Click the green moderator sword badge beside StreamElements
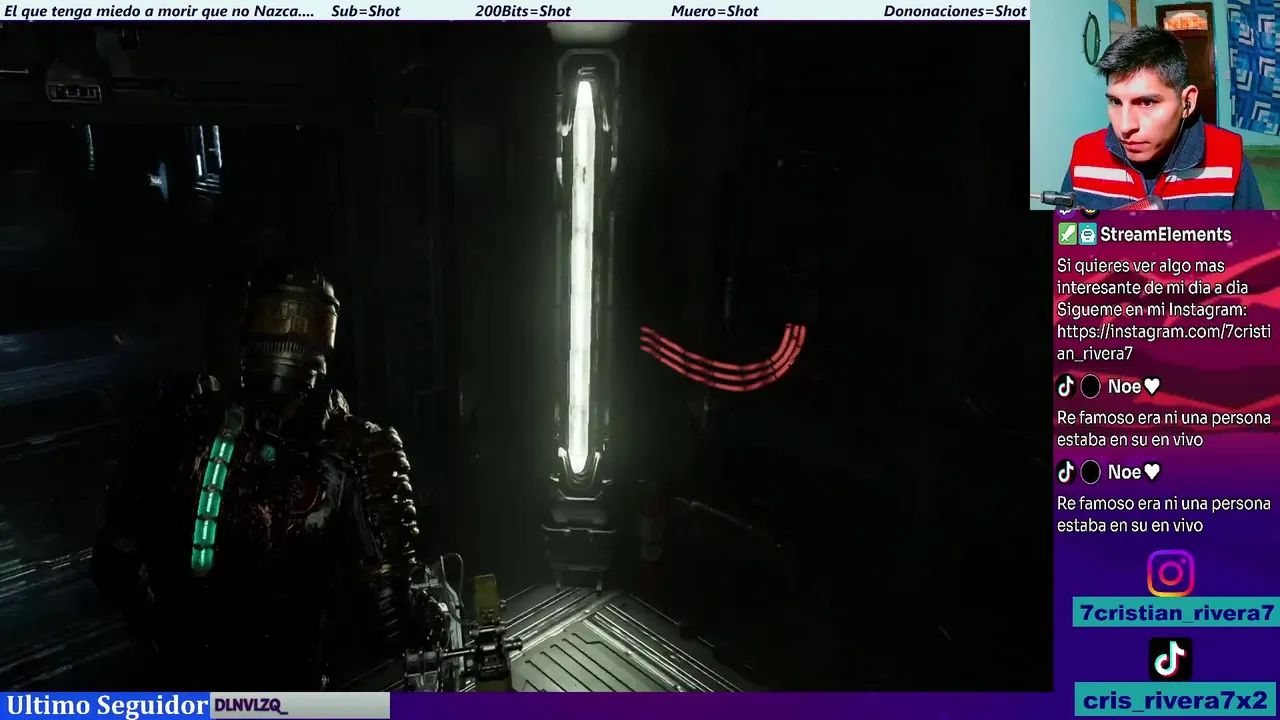 click(1067, 234)
